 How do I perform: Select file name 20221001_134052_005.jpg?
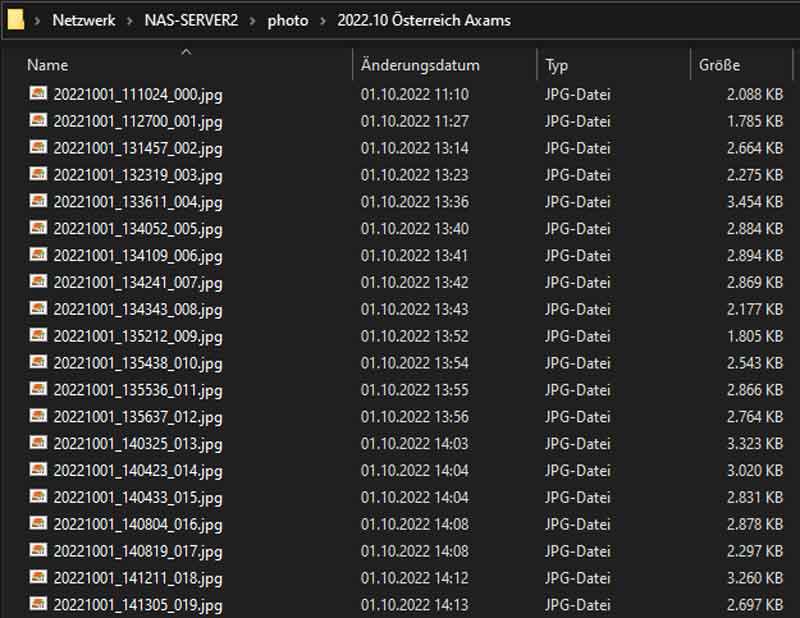pos(138,229)
